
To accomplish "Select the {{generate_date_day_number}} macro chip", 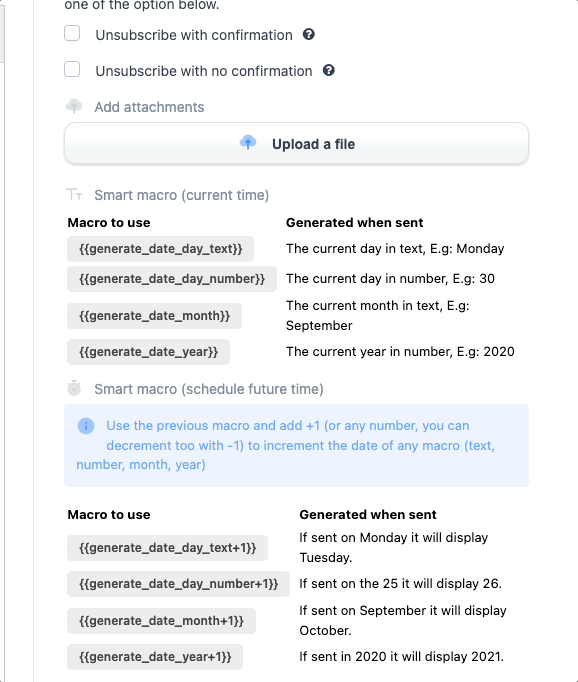I will (172, 279).
